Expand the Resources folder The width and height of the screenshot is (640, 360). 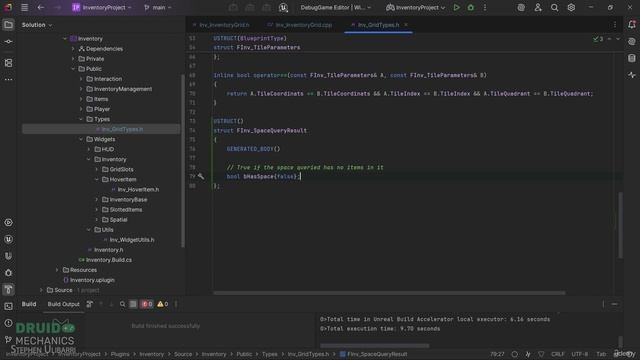pyautogui.click(x=57, y=270)
